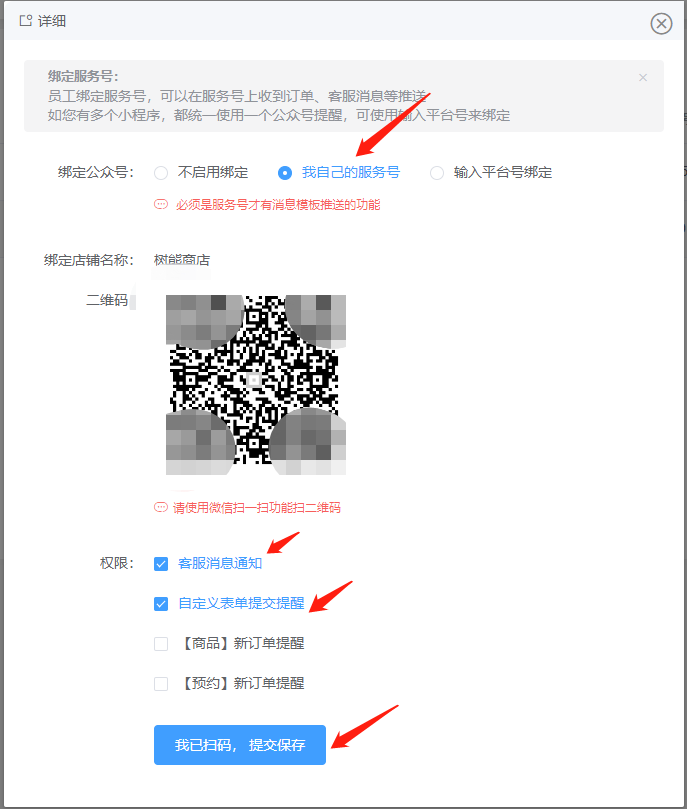Dismiss the 绑定服务号 info notice
The width and height of the screenshot is (687, 809).
click(x=643, y=77)
